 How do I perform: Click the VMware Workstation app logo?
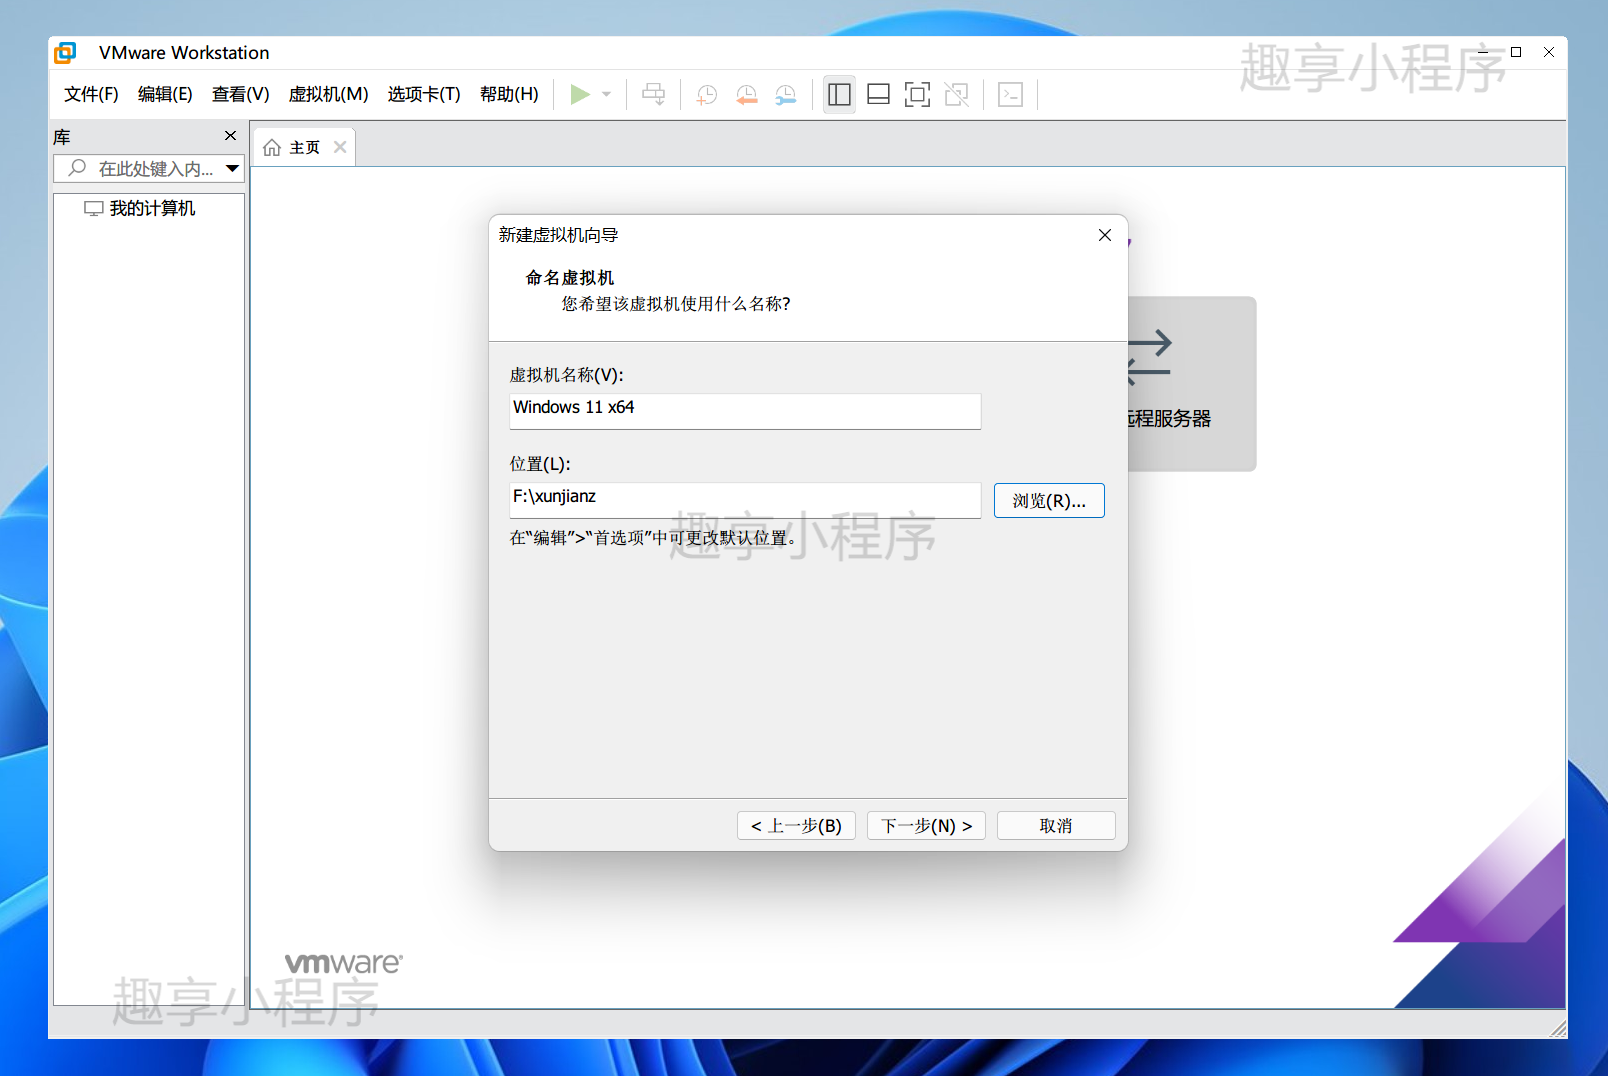tap(65, 53)
